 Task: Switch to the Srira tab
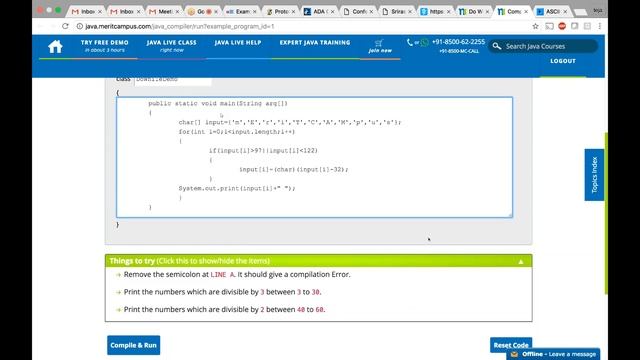[396, 11]
